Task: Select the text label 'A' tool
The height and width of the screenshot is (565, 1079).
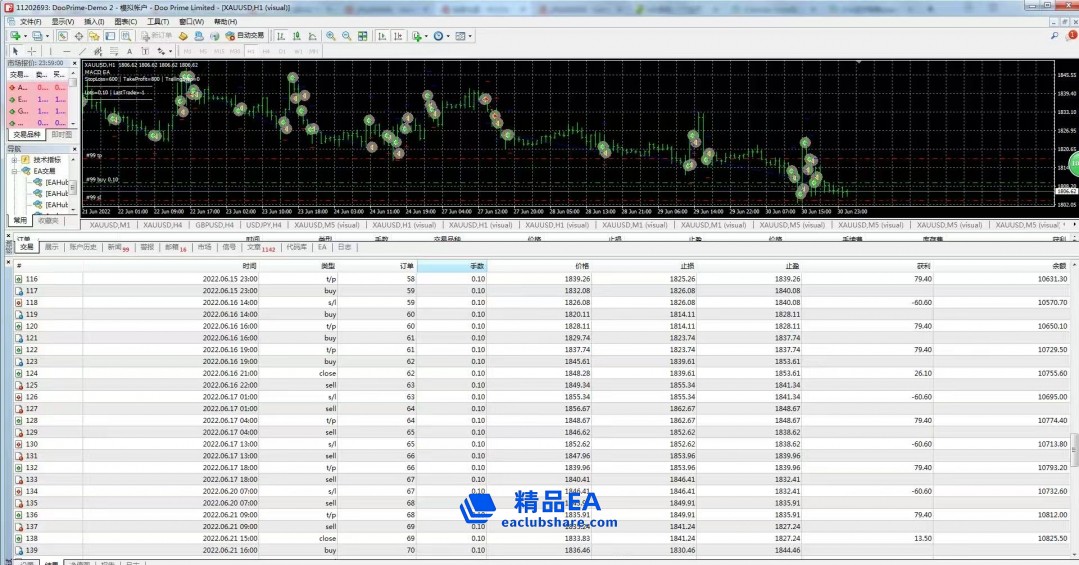Action: point(127,50)
